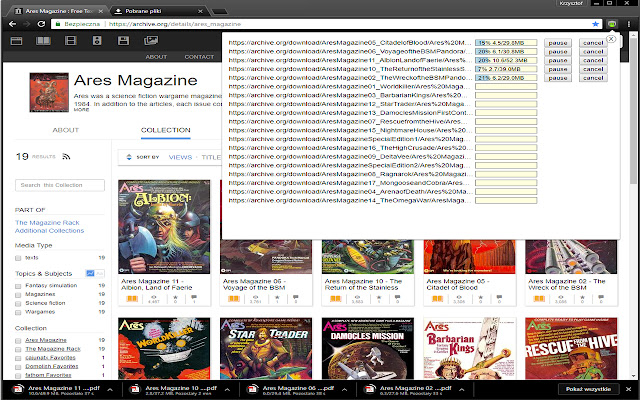Pause the AresMagazine05 CitadelofBlood download
This screenshot has height=400, width=640.
point(558,43)
